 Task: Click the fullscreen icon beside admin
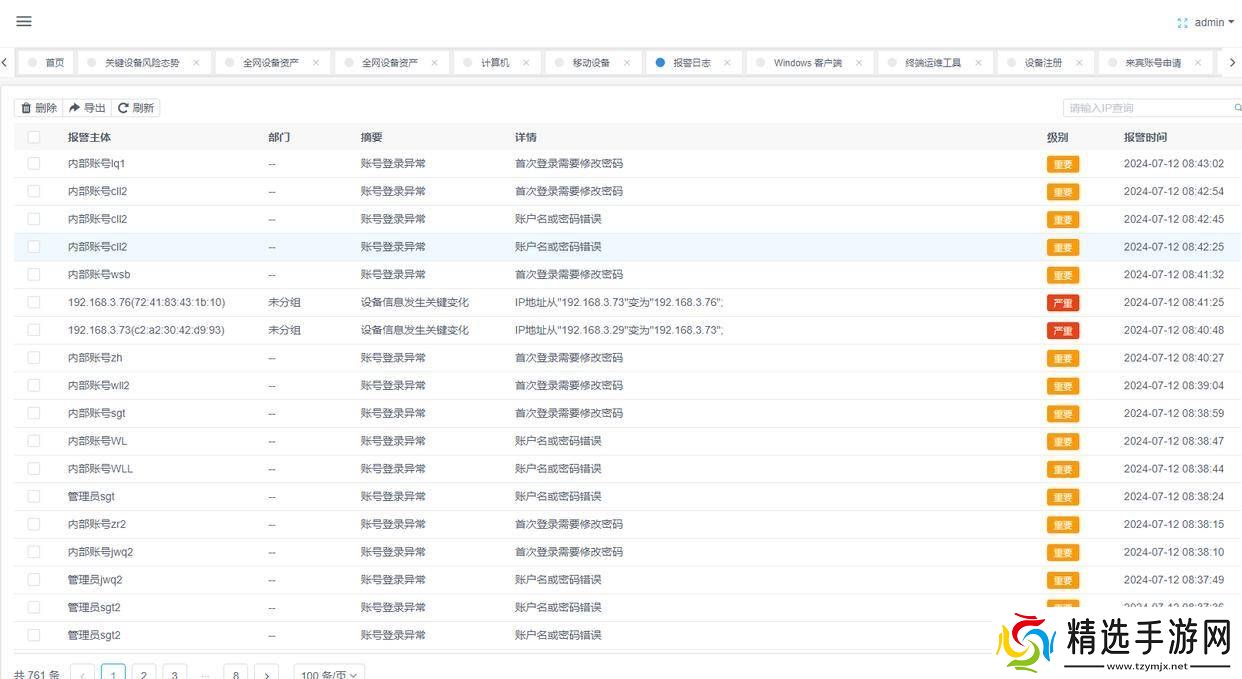click(x=1183, y=23)
